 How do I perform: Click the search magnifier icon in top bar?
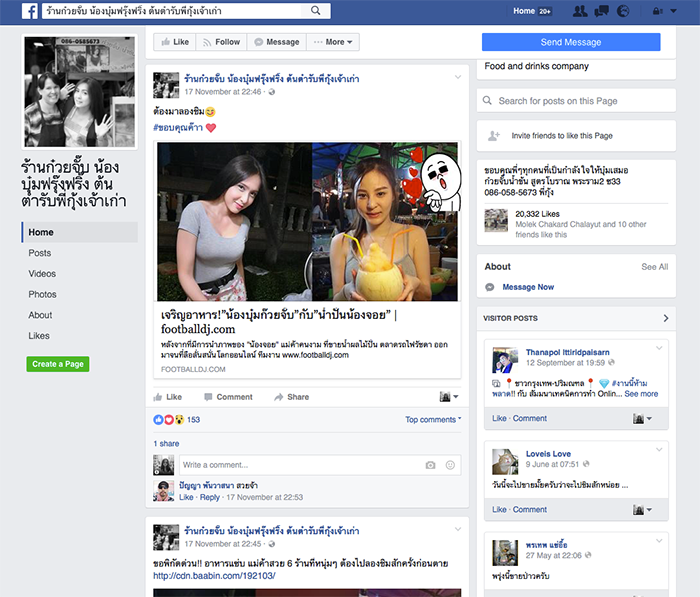[x=315, y=11]
